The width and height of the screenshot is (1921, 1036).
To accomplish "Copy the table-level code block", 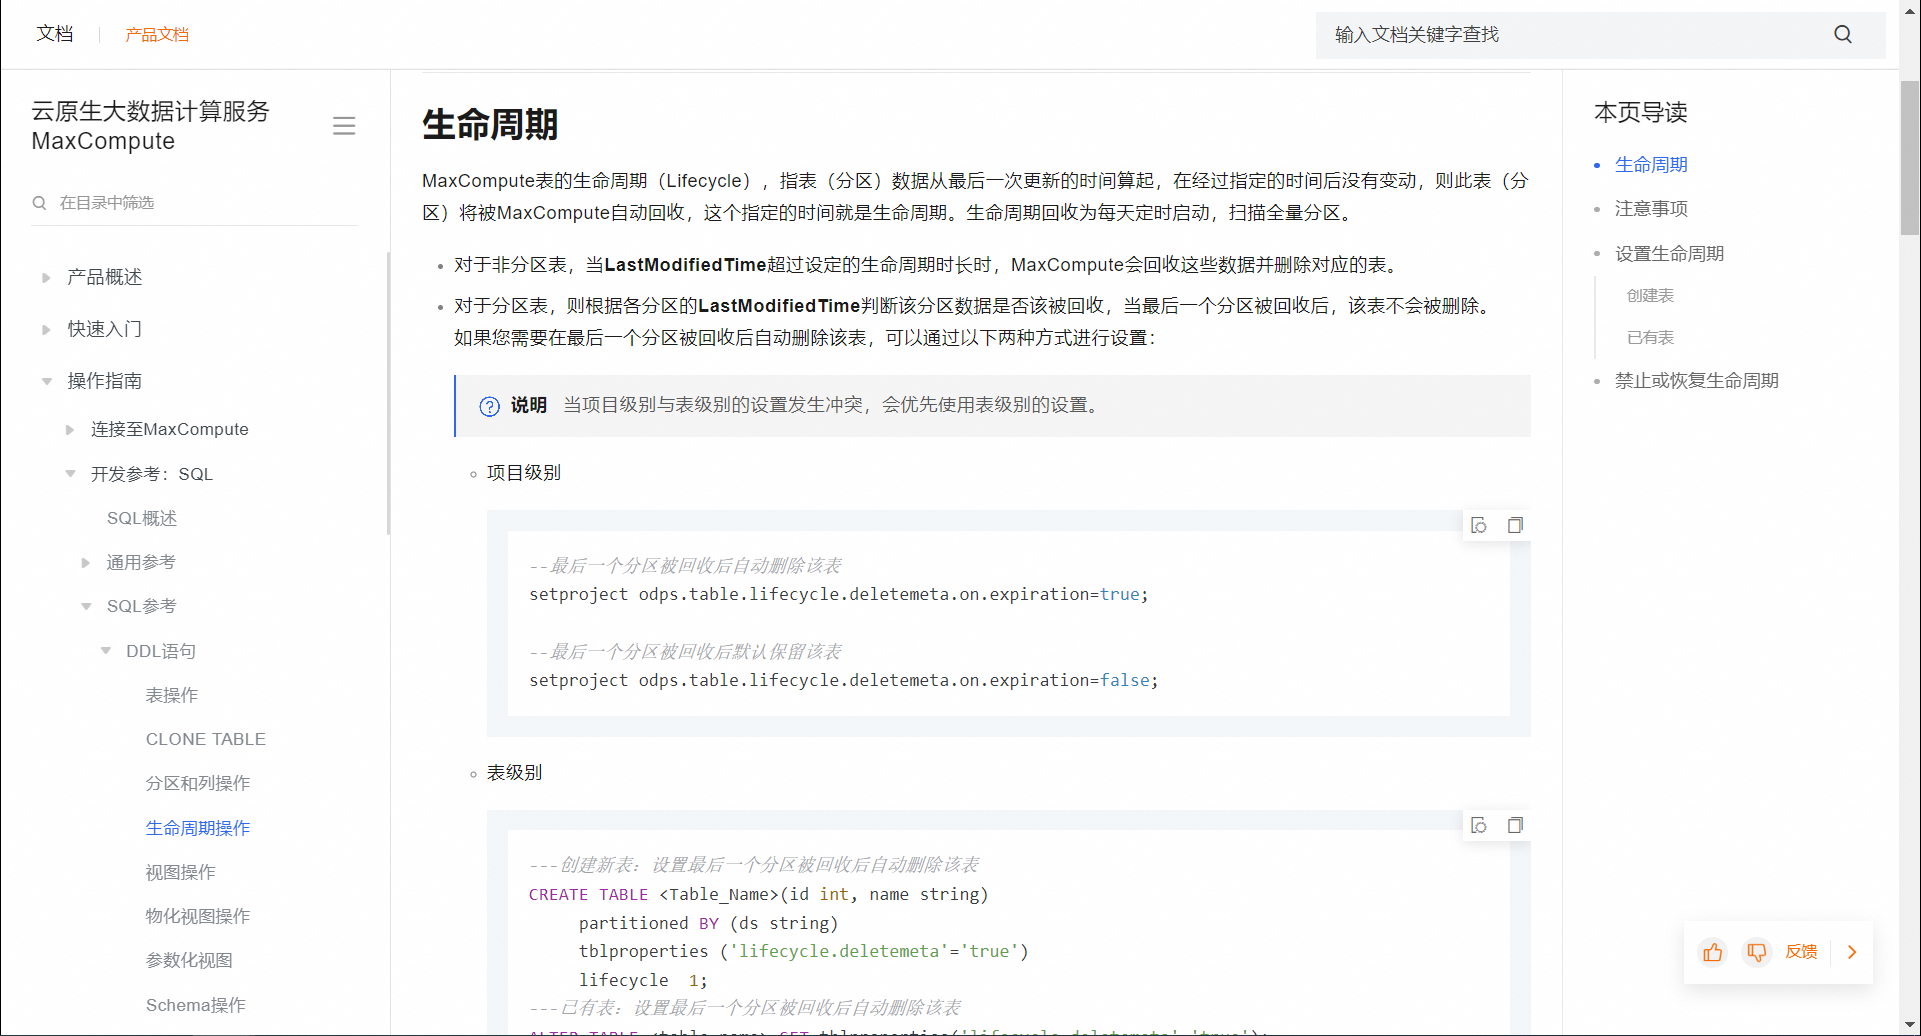I will 1515,826.
